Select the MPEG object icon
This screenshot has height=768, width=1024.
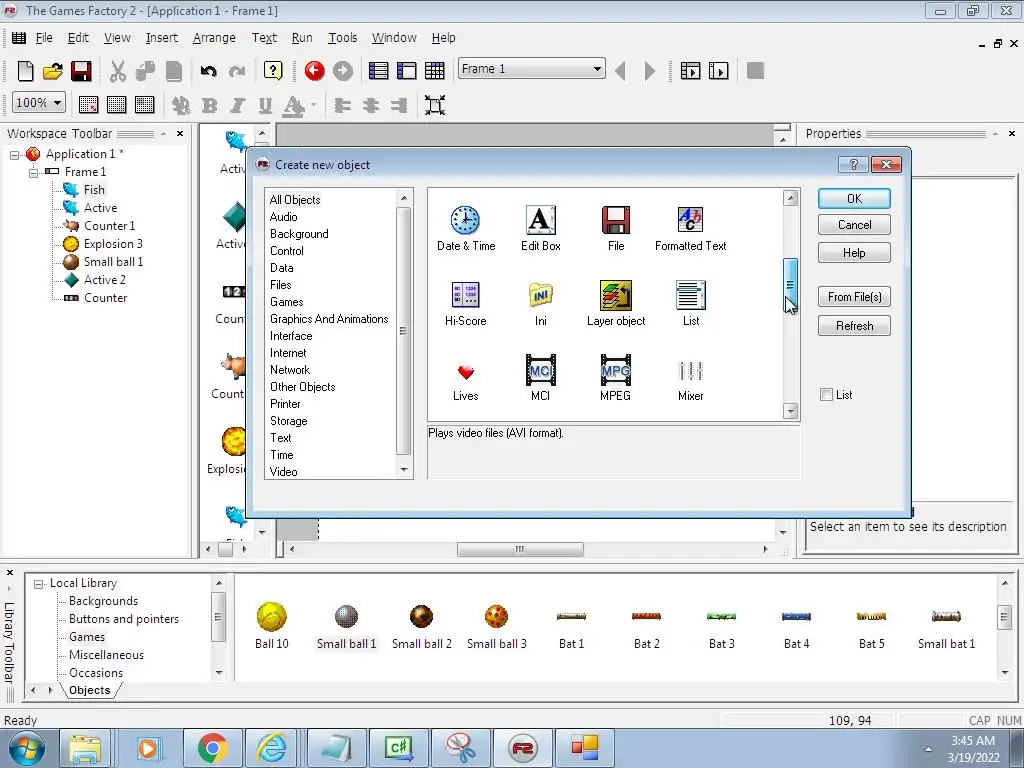tap(615, 370)
